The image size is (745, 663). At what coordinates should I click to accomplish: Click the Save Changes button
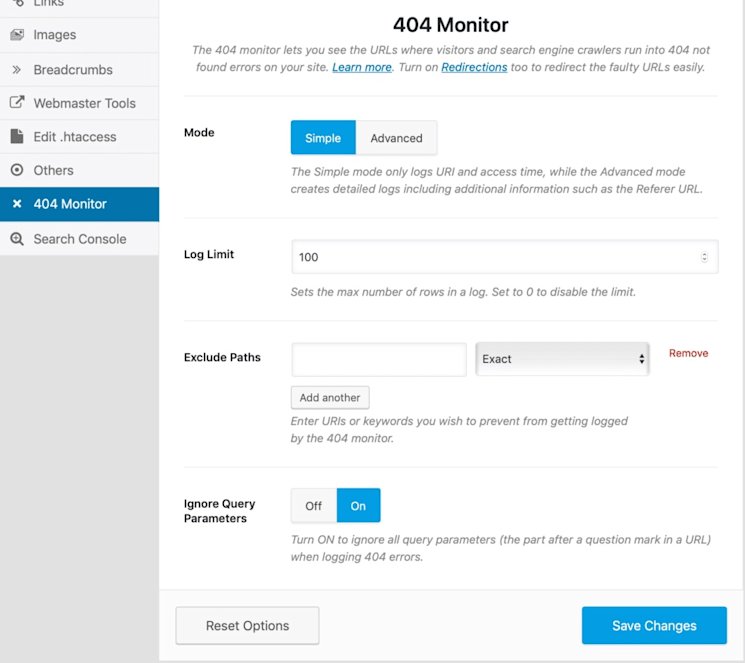tap(654, 625)
